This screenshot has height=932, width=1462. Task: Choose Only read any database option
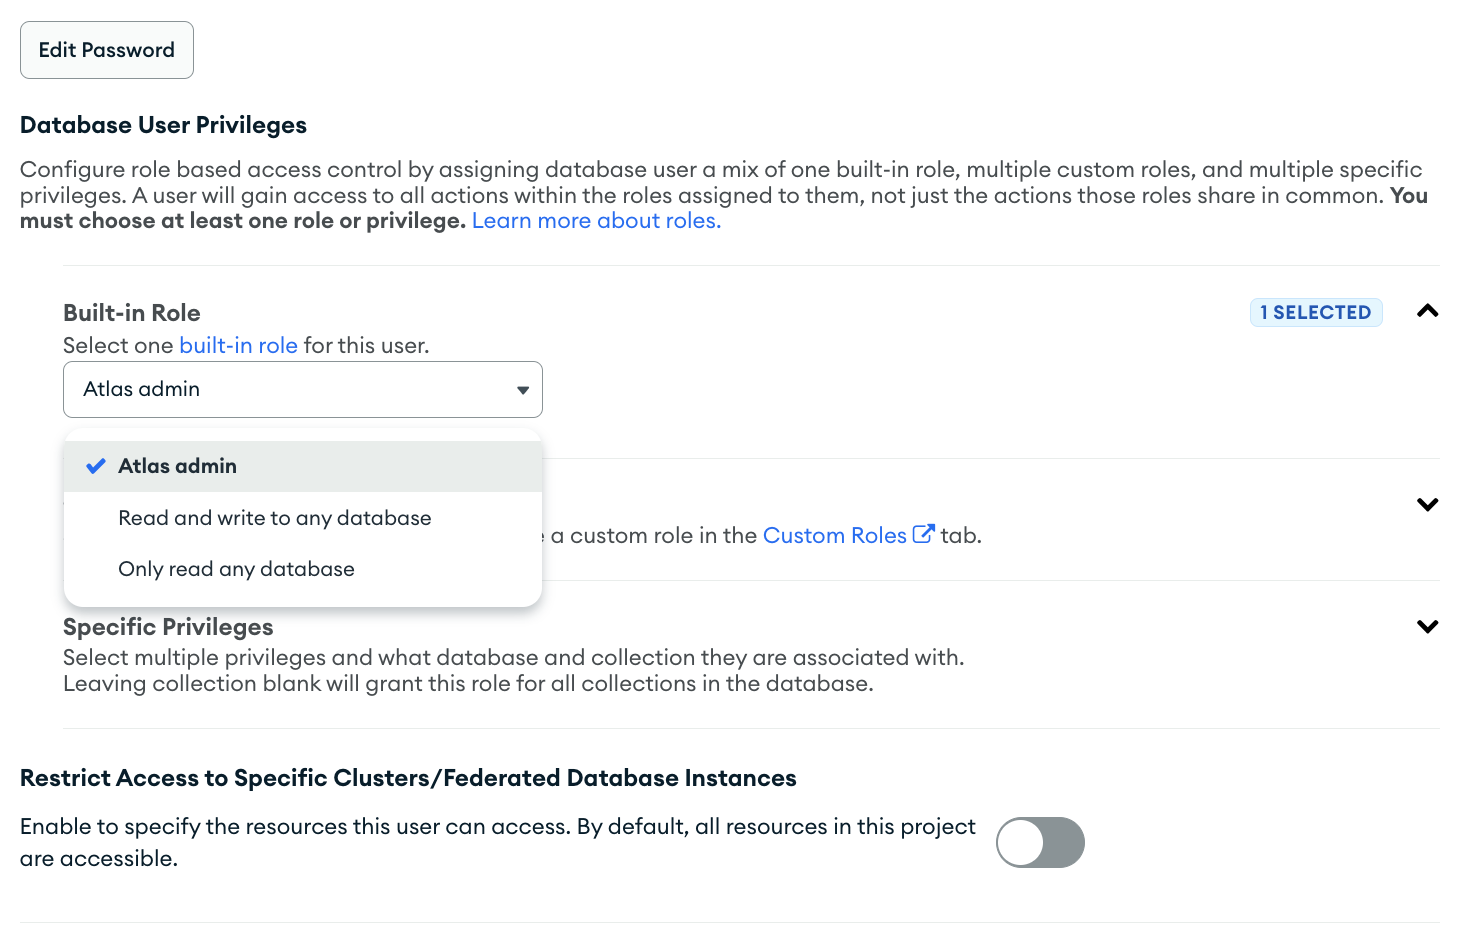pyautogui.click(x=237, y=569)
